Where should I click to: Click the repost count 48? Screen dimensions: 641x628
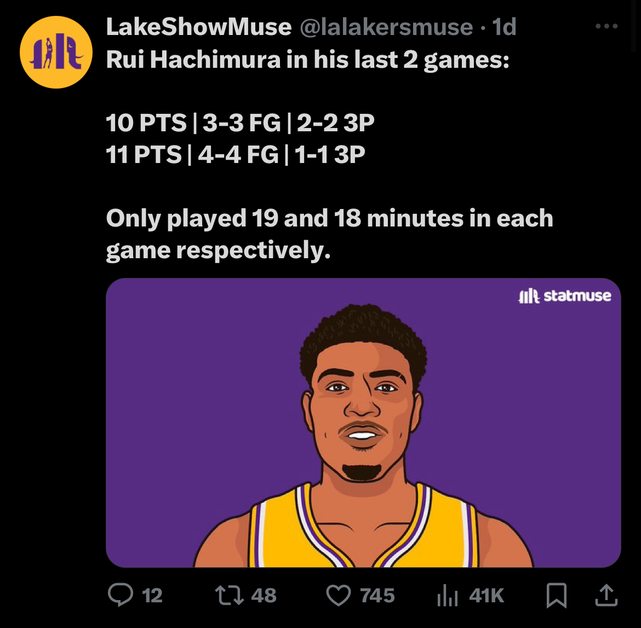pyautogui.click(x=264, y=595)
